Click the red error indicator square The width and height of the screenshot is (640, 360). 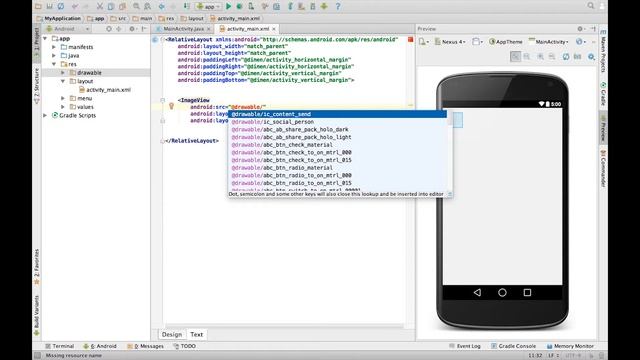point(411,39)
